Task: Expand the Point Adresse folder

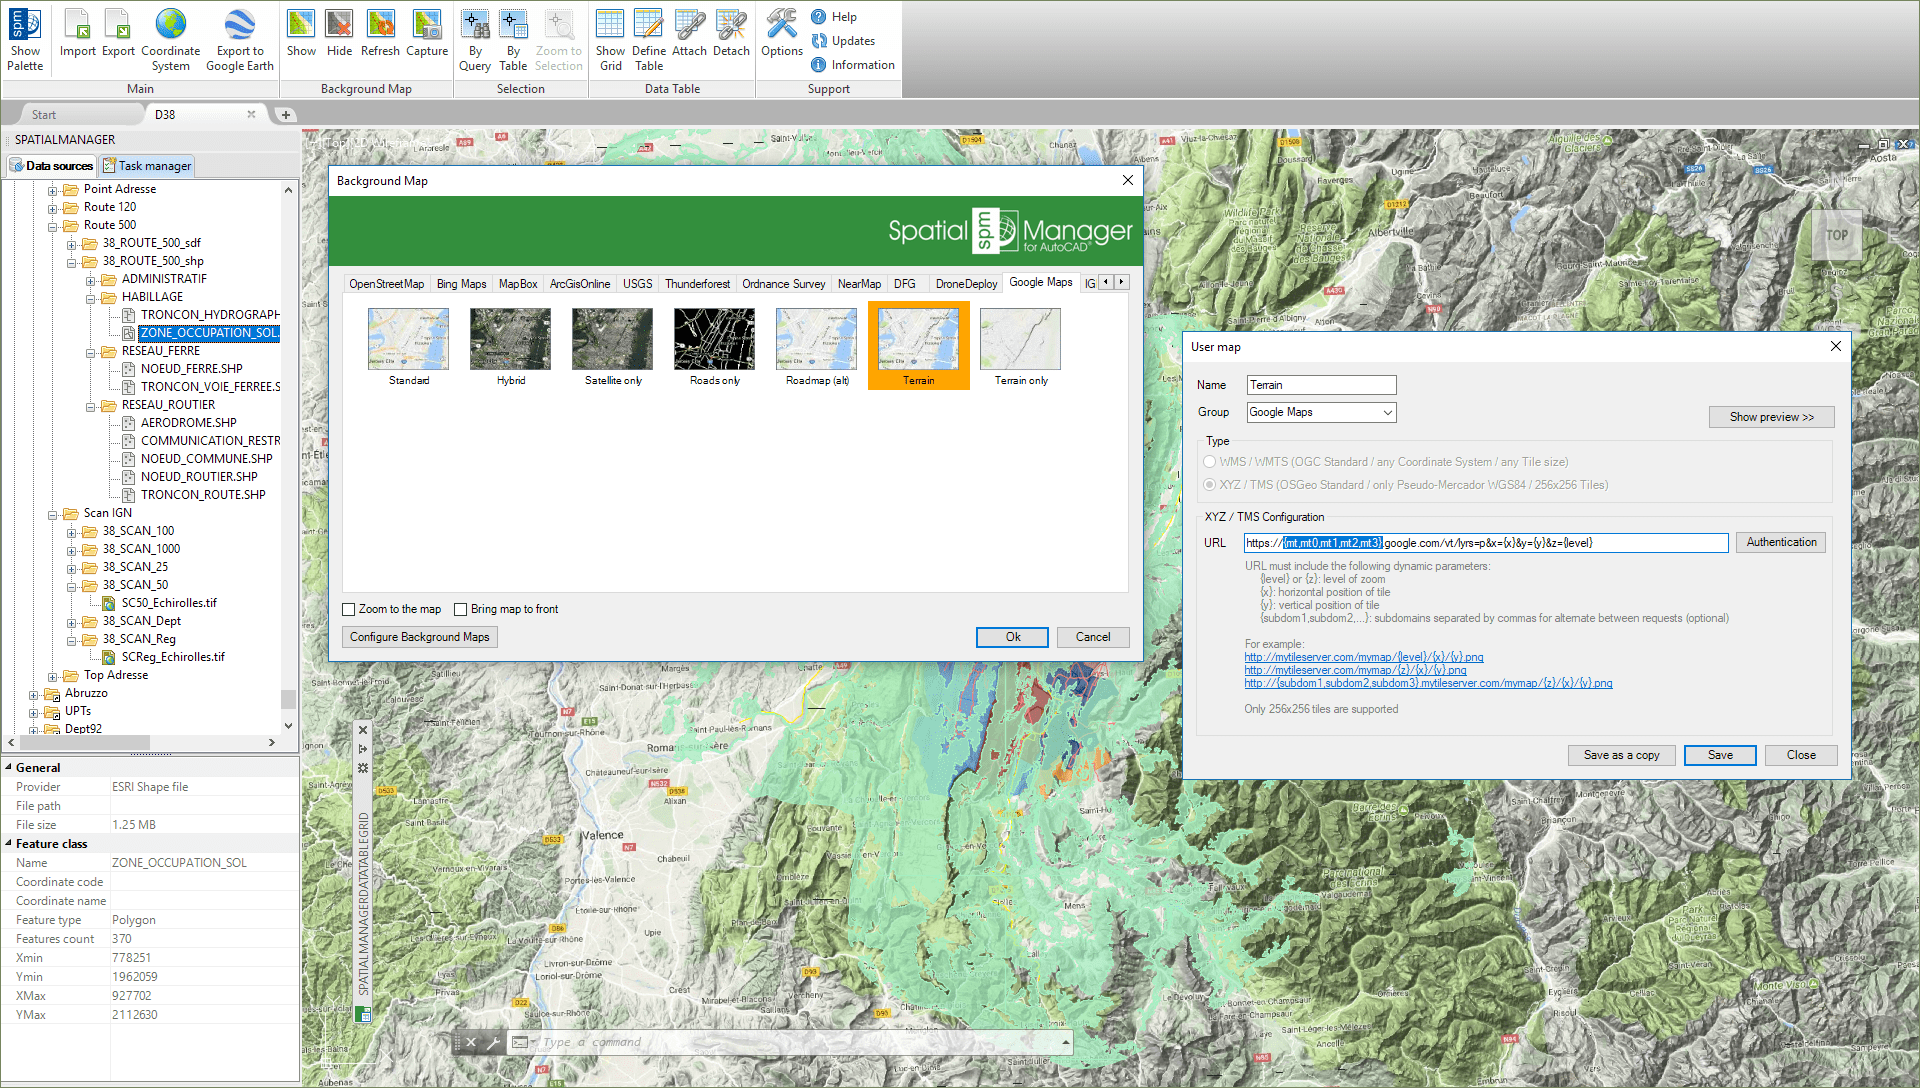Action: 53,190
